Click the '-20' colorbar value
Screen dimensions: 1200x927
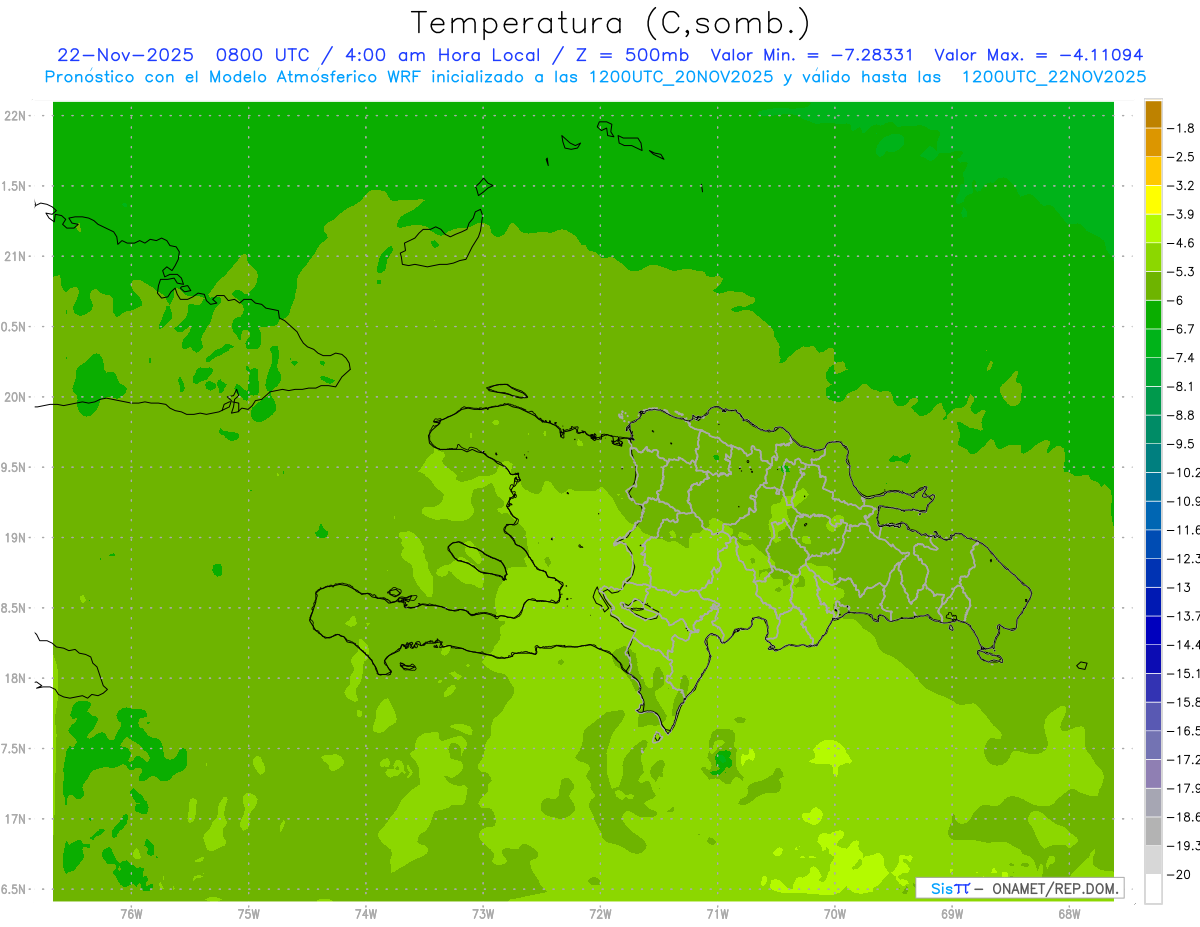point(1181,874)
